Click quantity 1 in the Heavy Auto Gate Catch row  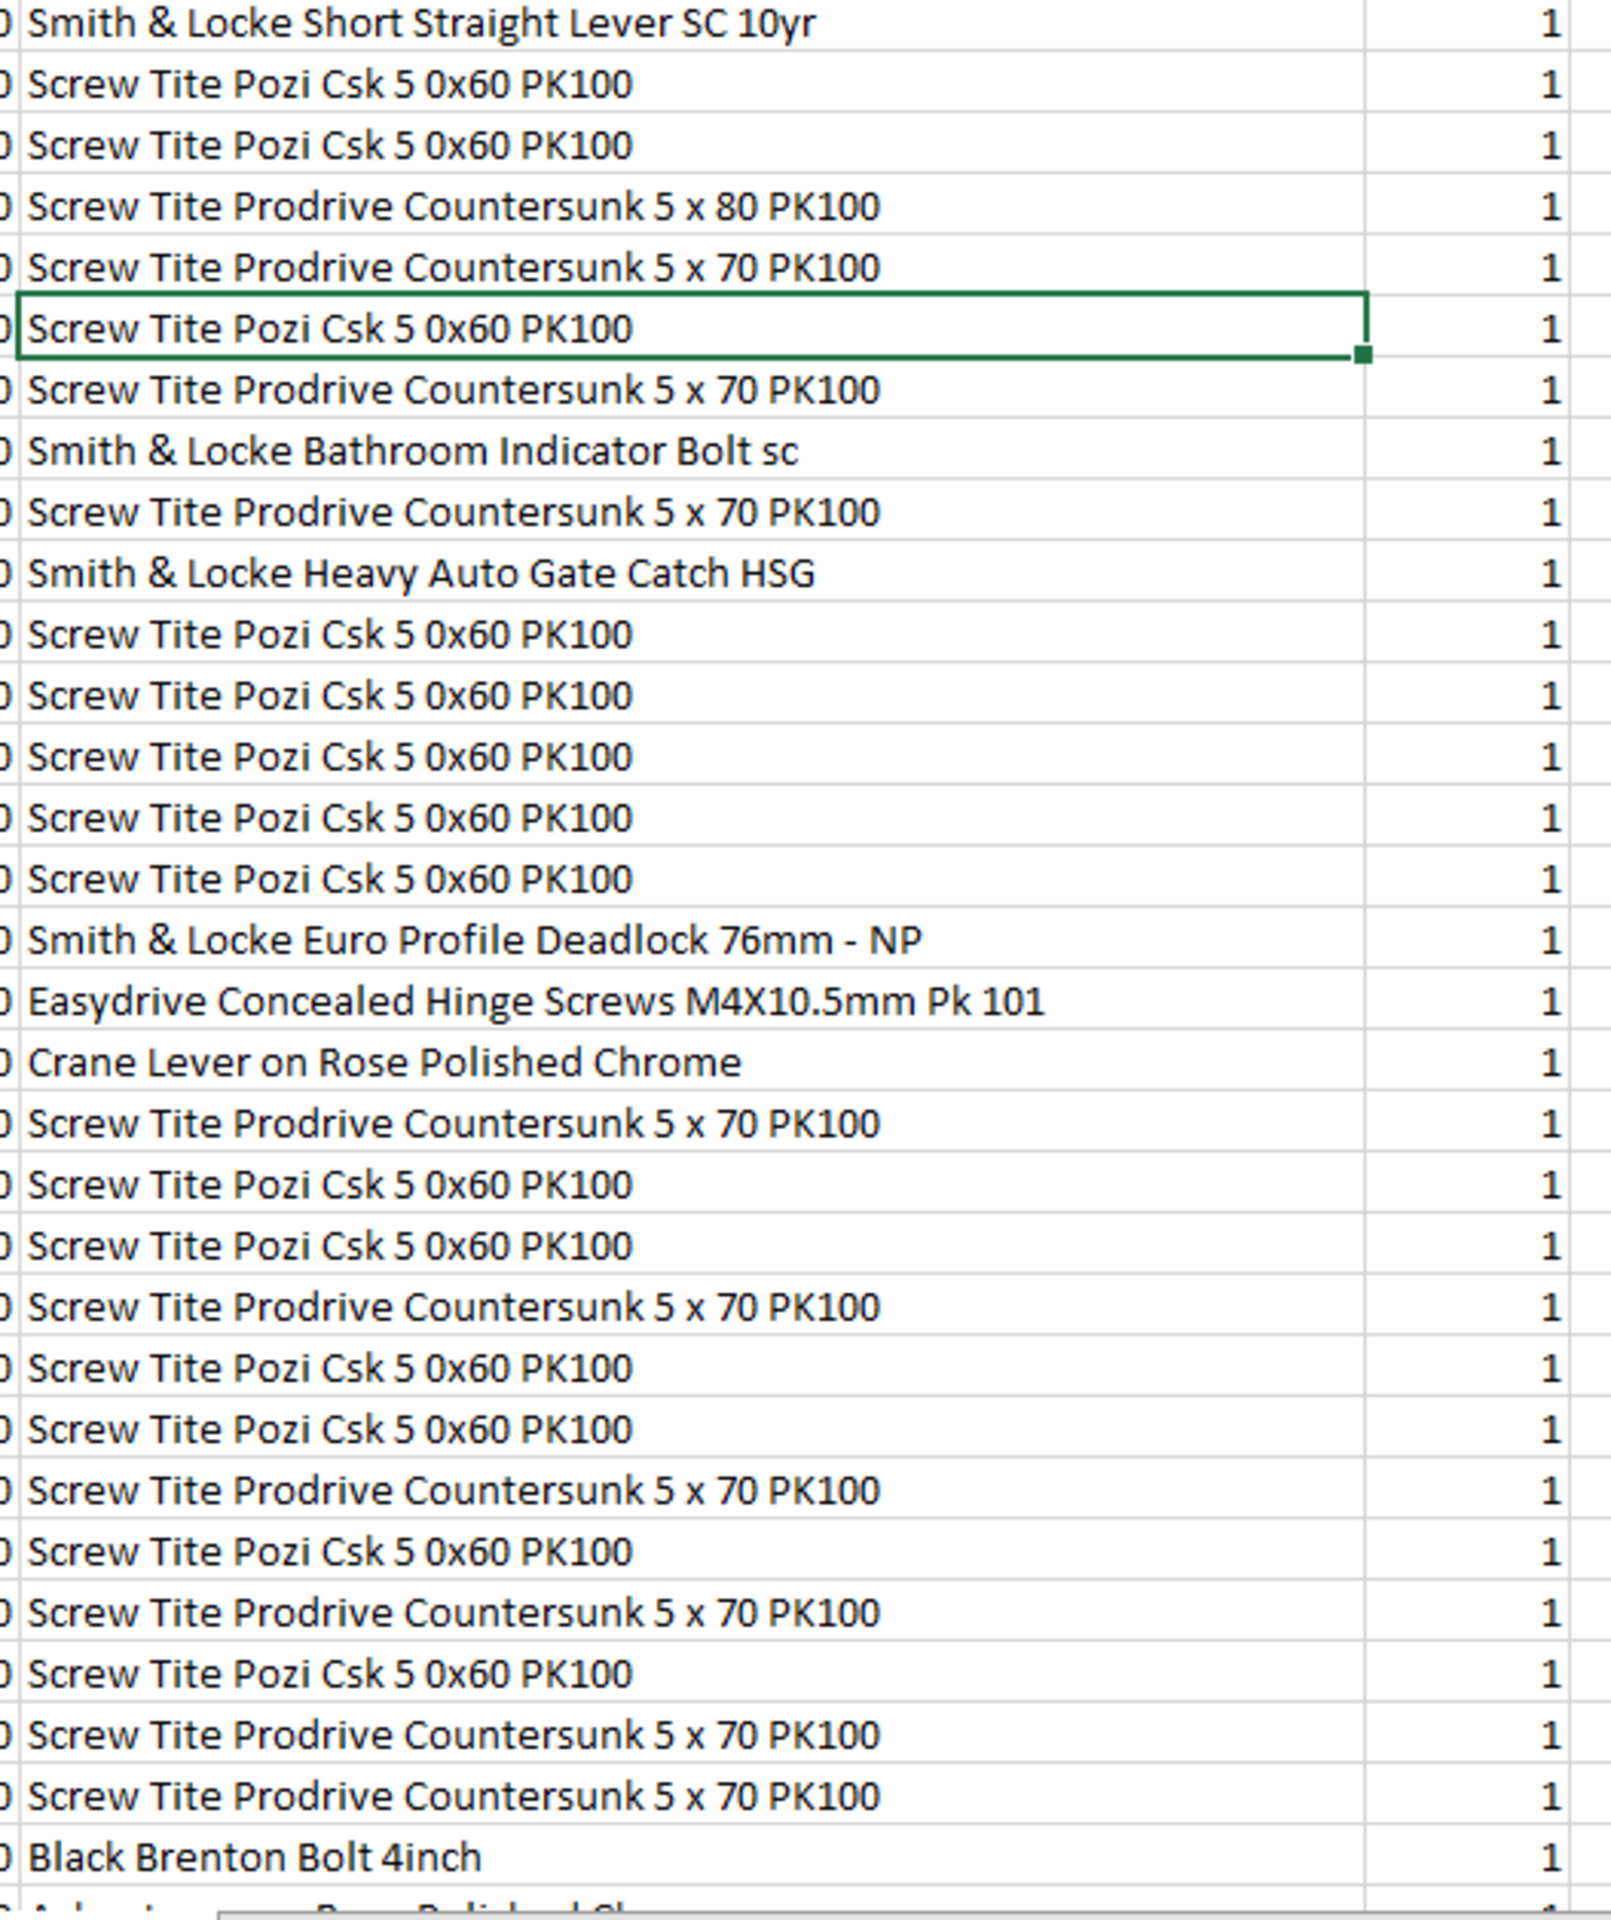click(x=1467, y=572)
